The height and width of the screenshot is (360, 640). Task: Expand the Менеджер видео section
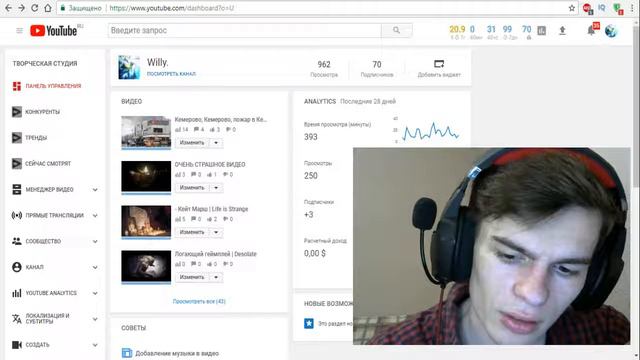95,190
